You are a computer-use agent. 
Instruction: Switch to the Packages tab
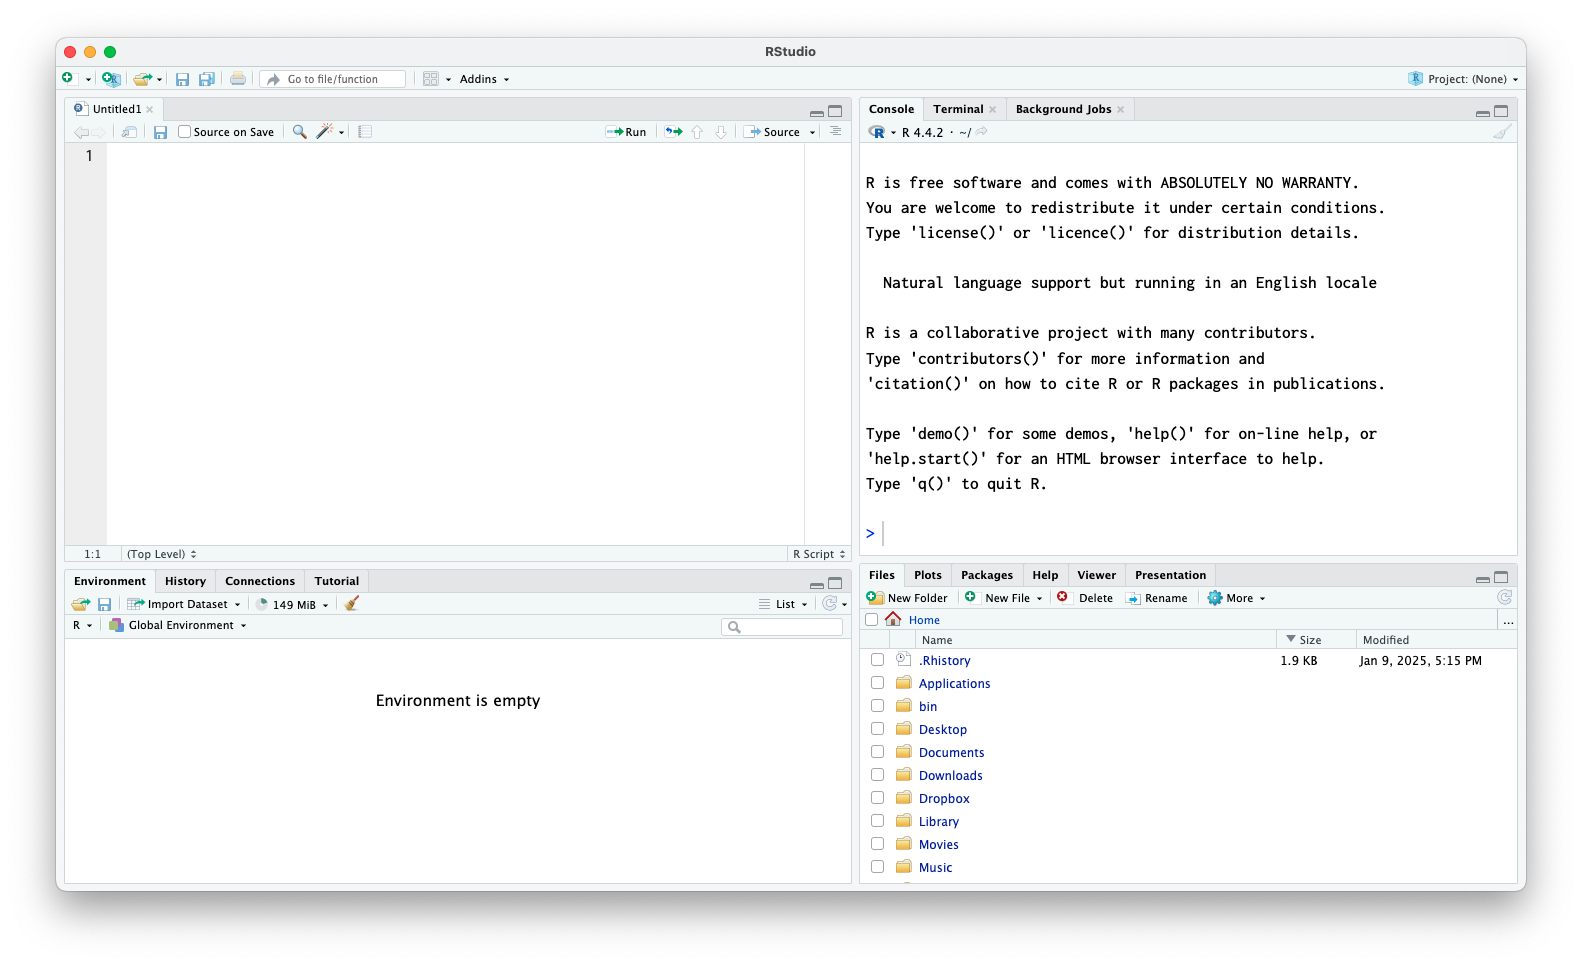pos(986,575)
